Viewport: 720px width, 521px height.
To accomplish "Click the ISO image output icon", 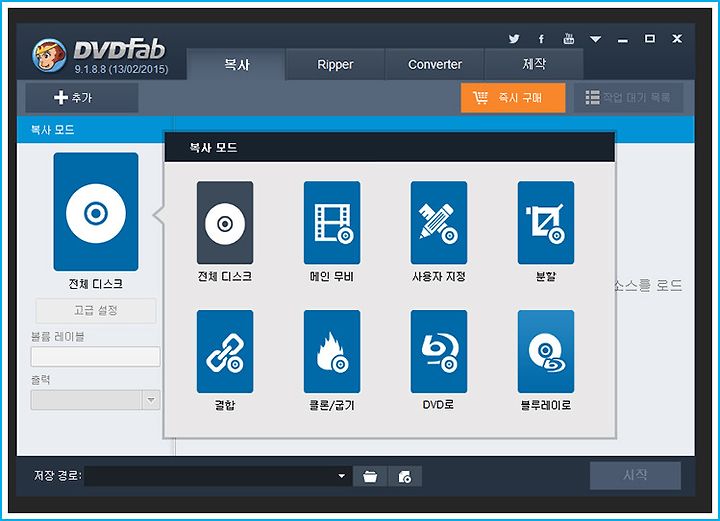I will (405, 476).
